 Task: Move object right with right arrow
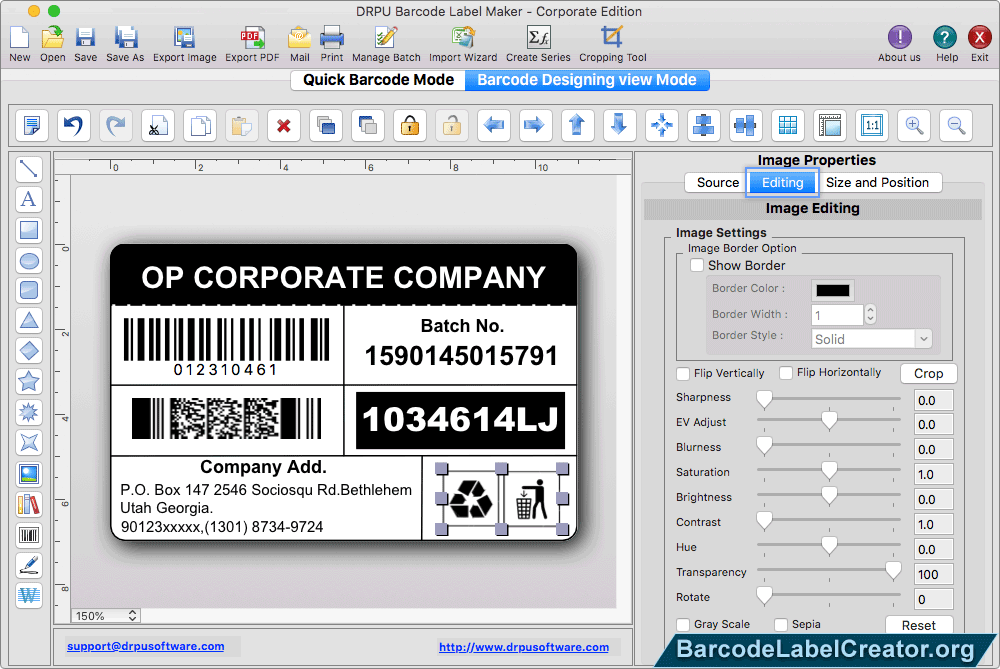point(534,125)
